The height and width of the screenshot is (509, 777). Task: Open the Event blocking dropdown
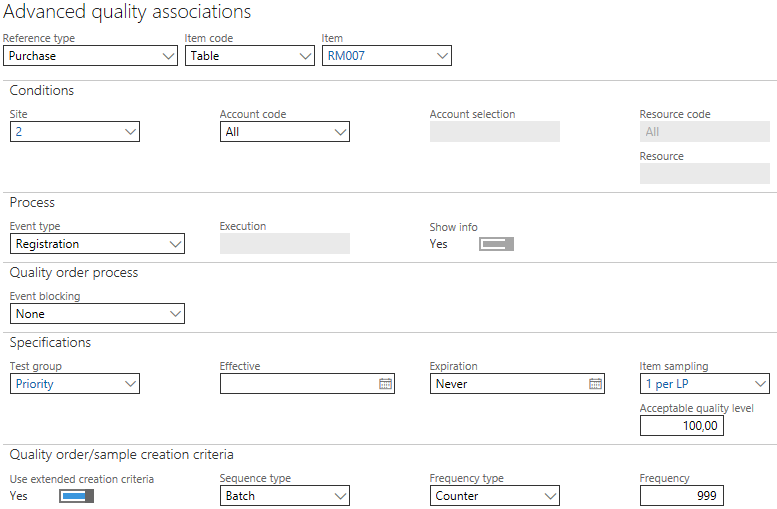pos(176,314)
